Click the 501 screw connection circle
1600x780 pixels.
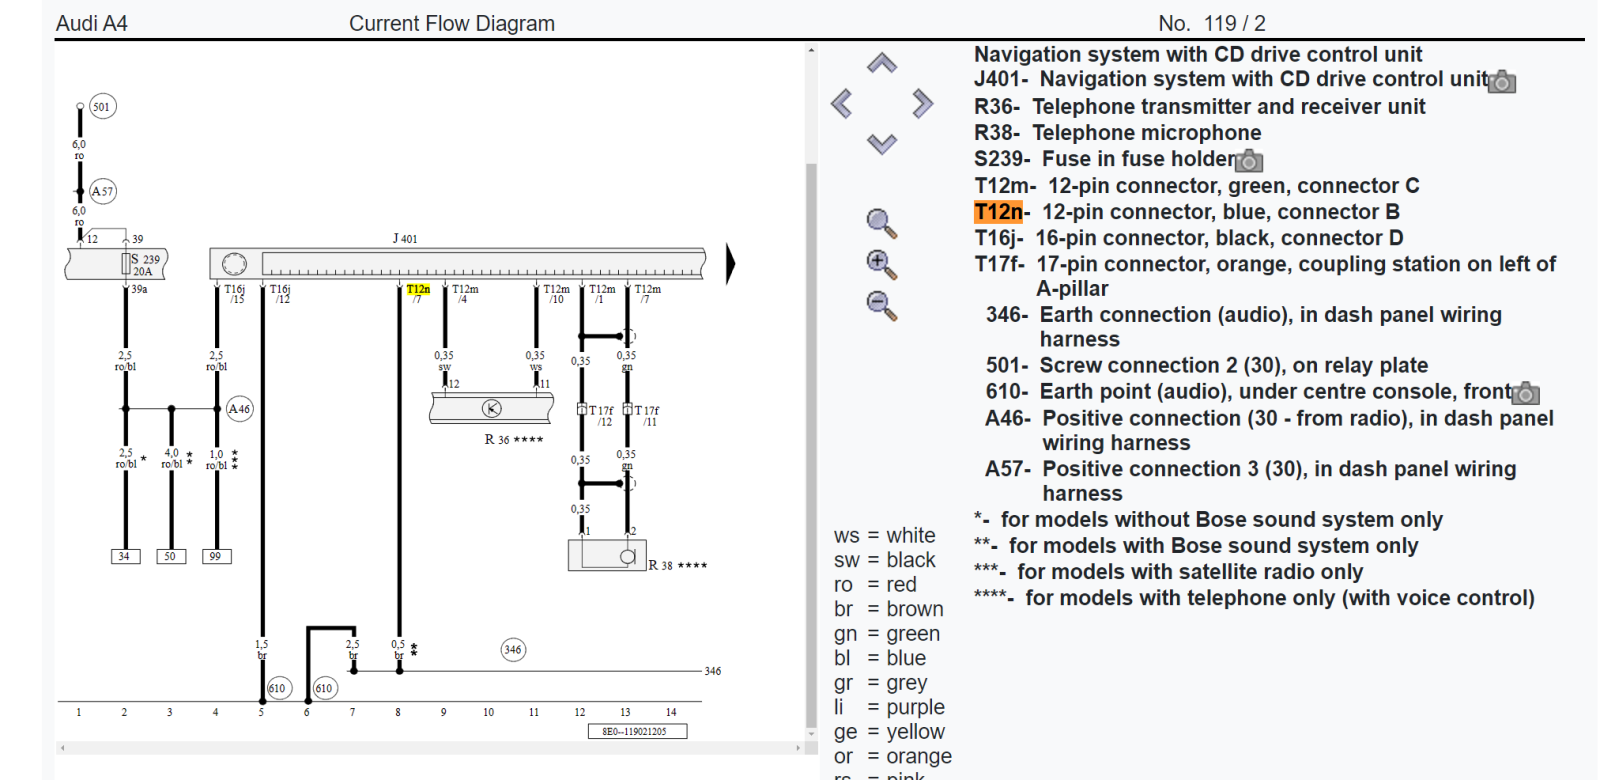(101, 107)
